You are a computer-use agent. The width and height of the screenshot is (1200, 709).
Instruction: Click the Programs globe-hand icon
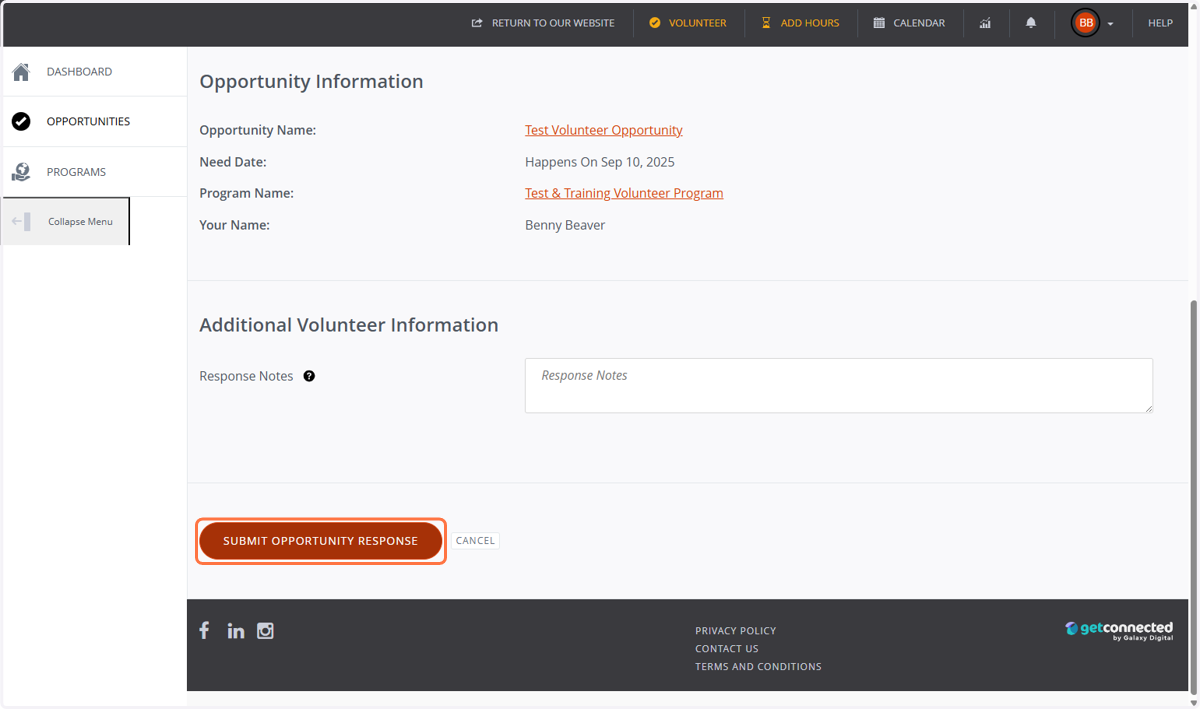21,172
